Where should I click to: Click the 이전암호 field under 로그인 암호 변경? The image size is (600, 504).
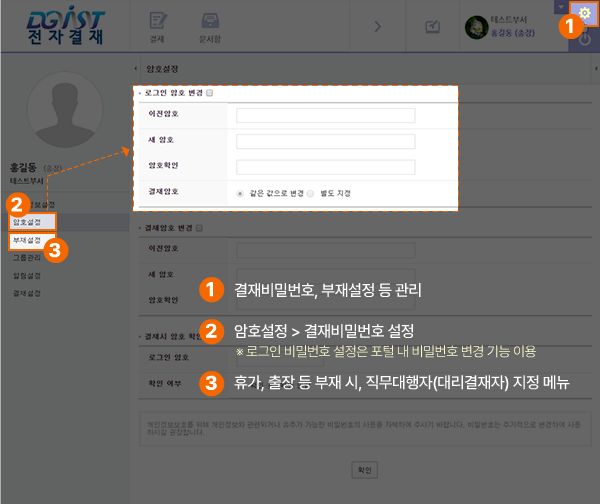pyautogui.click(x=326, y=115)
